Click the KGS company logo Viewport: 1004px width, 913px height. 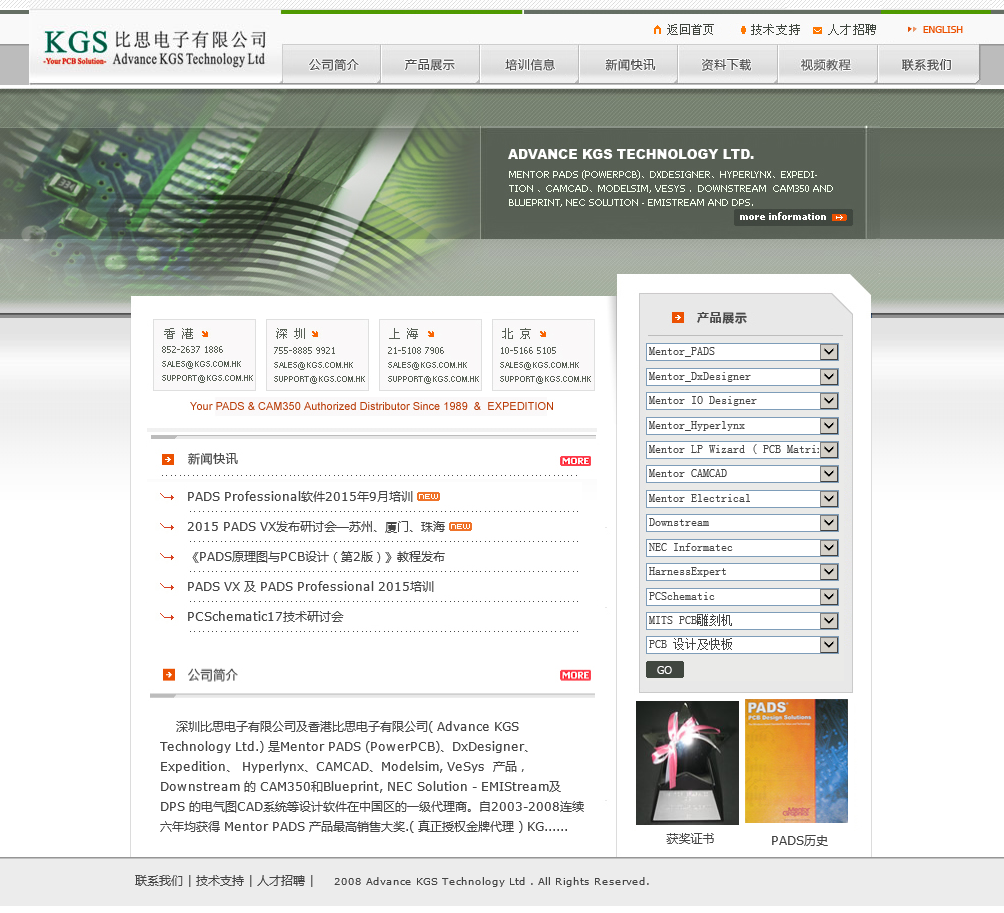click(154, 48)
